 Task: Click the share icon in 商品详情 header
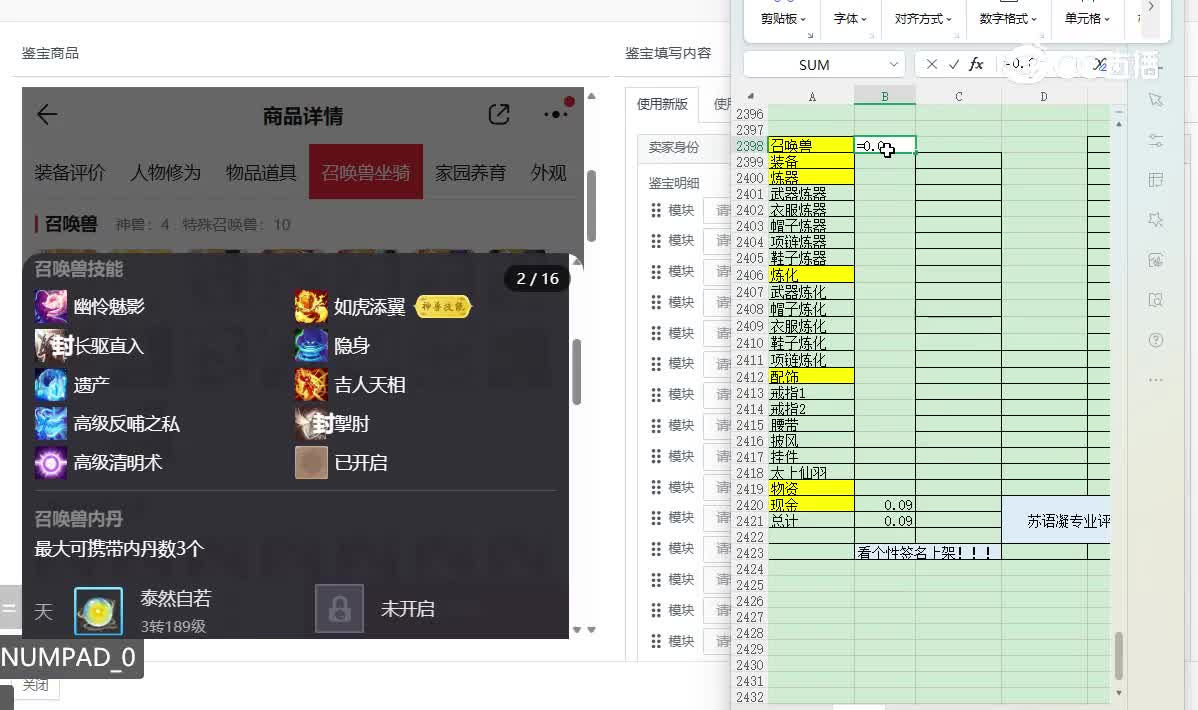499,115
